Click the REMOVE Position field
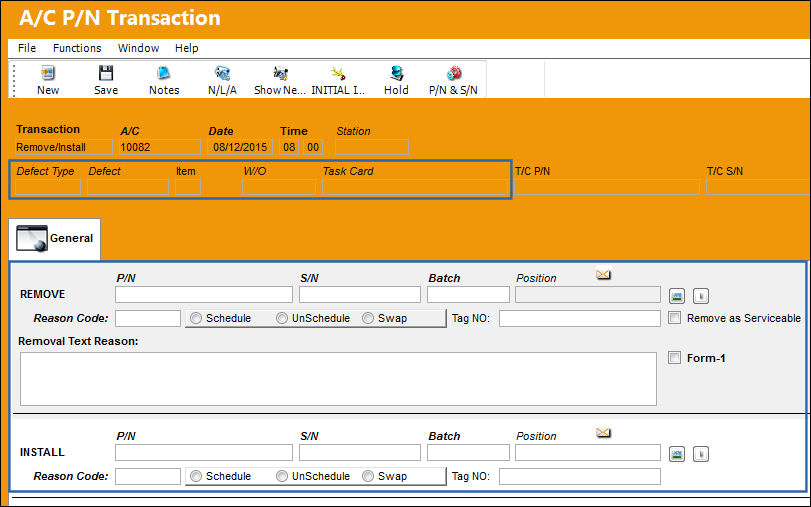 point(588,294)
